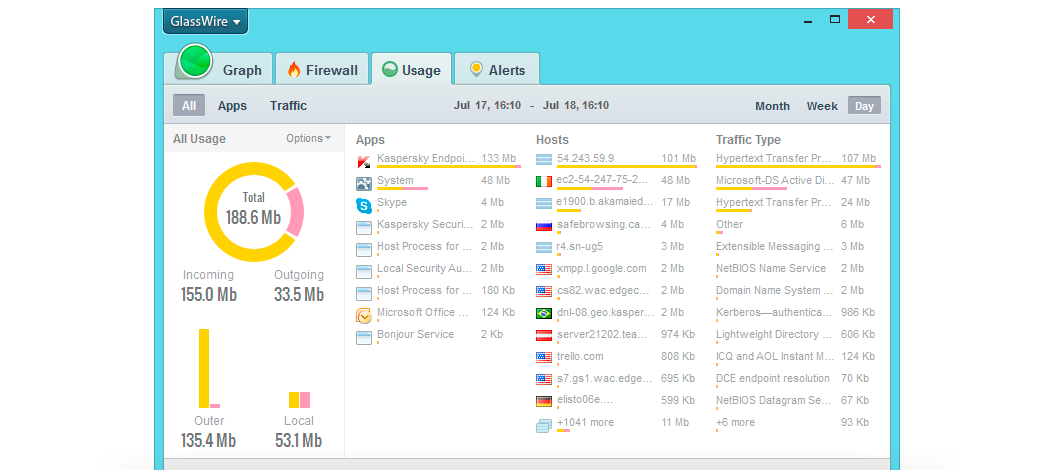This screenshot has height=470, width=1055.
Task: Click the usage bar under the System app
Action: [x=402, y=188]
